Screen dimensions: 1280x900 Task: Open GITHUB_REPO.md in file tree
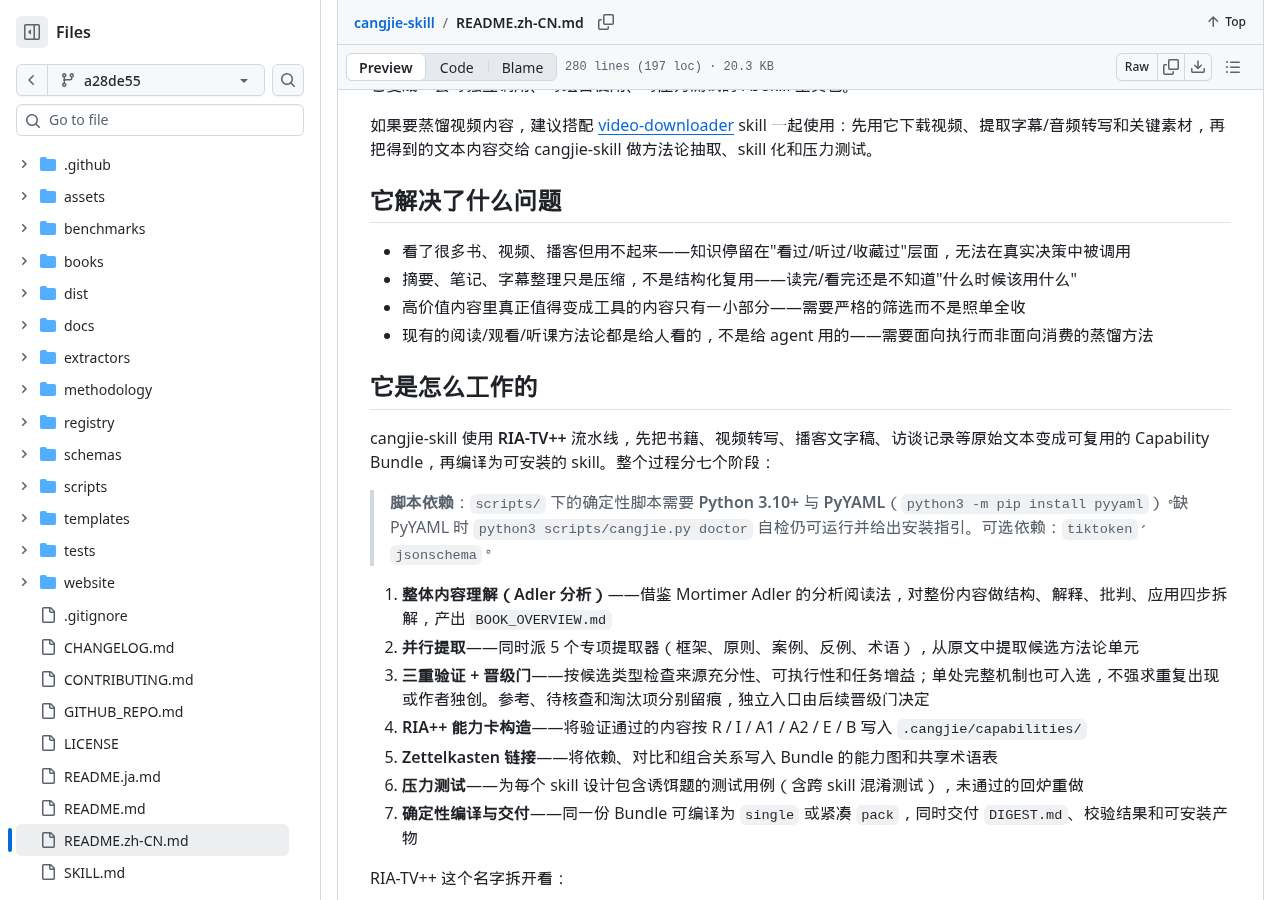coord(123,712)
